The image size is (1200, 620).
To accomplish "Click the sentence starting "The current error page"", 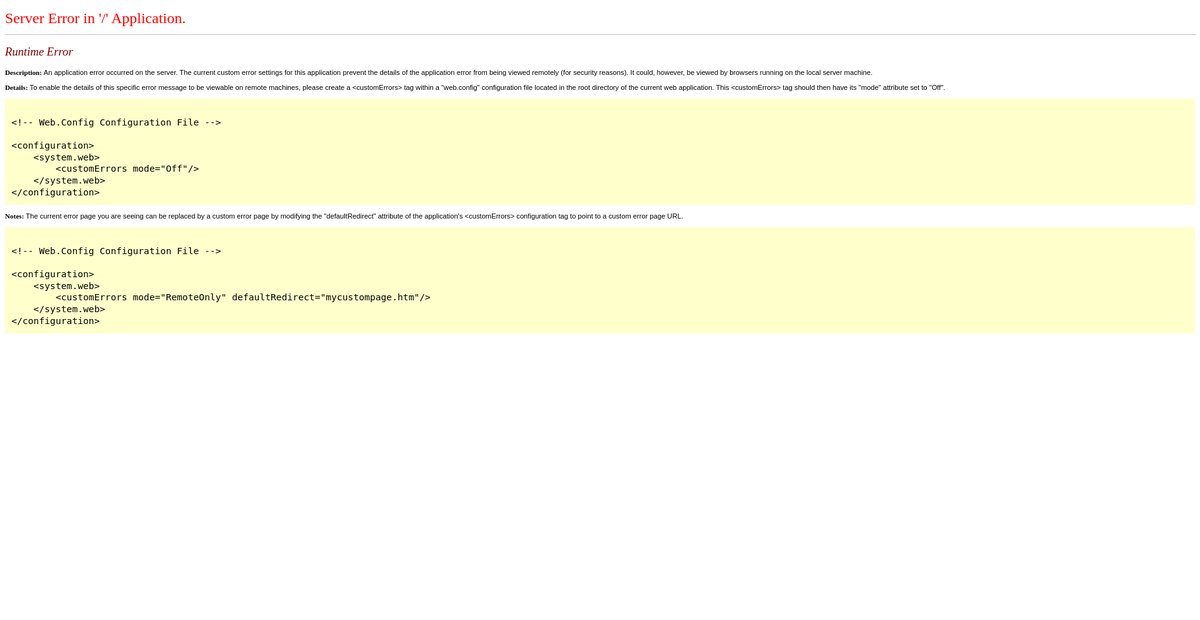I will pyautogui.click(x=354, y=216).
